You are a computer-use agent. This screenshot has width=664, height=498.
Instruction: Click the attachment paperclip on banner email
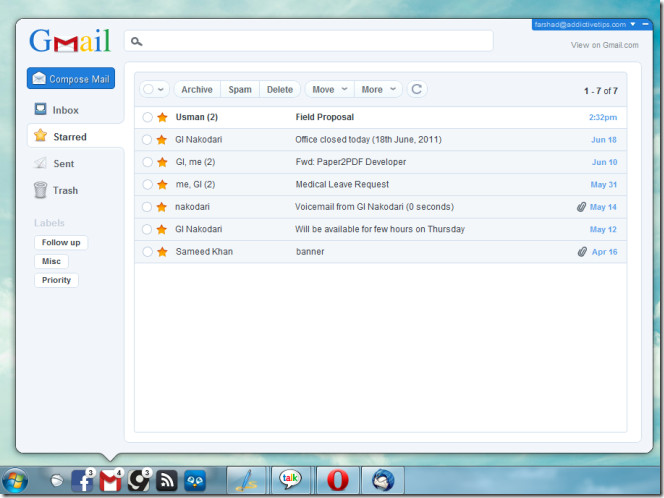(582, 252)
